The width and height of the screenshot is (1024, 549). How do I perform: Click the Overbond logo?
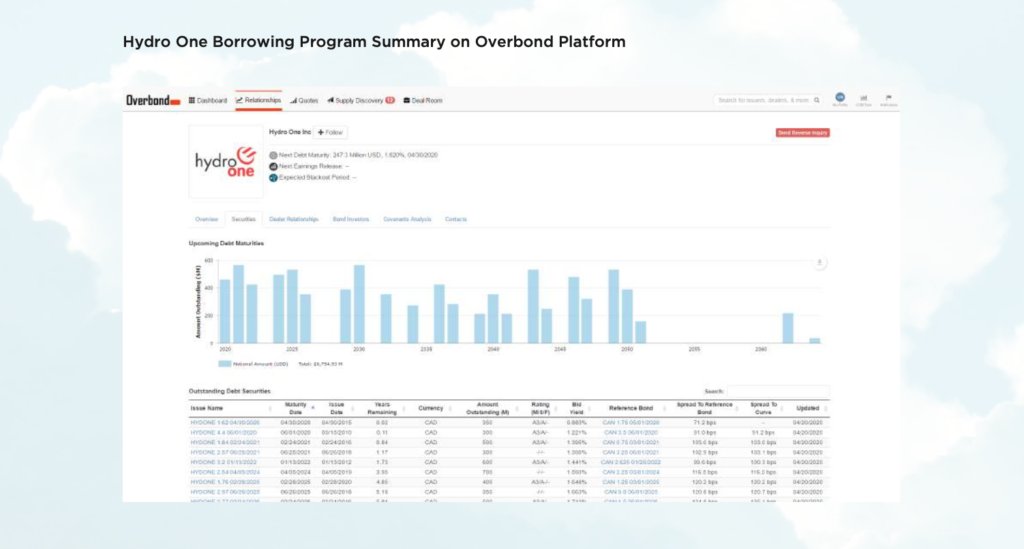153,101
